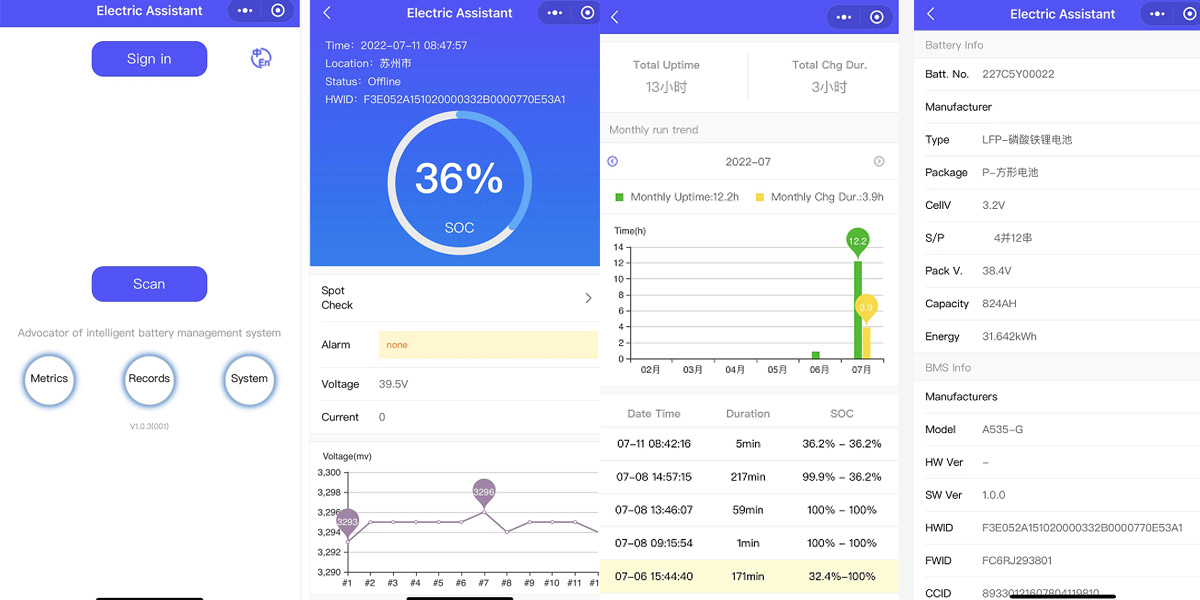Image resolution: width=1200 pixels, height=600 pixels.
Task: Tap the yellow 3.9 charge duration marker
Action: click(866, 307)
